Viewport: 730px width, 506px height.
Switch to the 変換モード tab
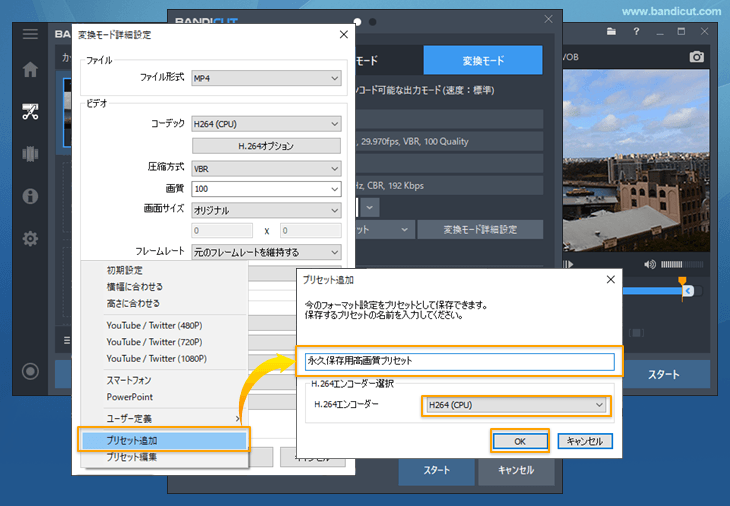483,61
